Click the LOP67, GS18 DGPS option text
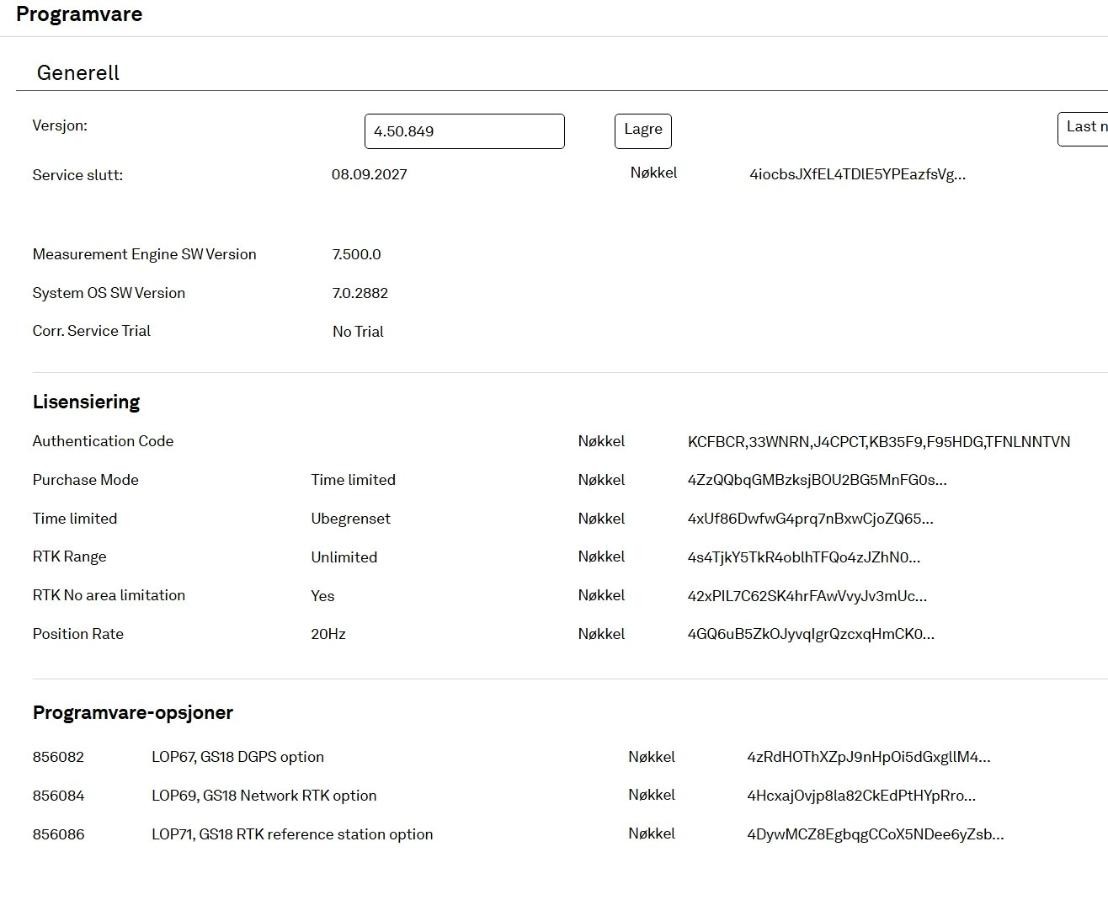The image size is (1108, 900). coord(237,757)
